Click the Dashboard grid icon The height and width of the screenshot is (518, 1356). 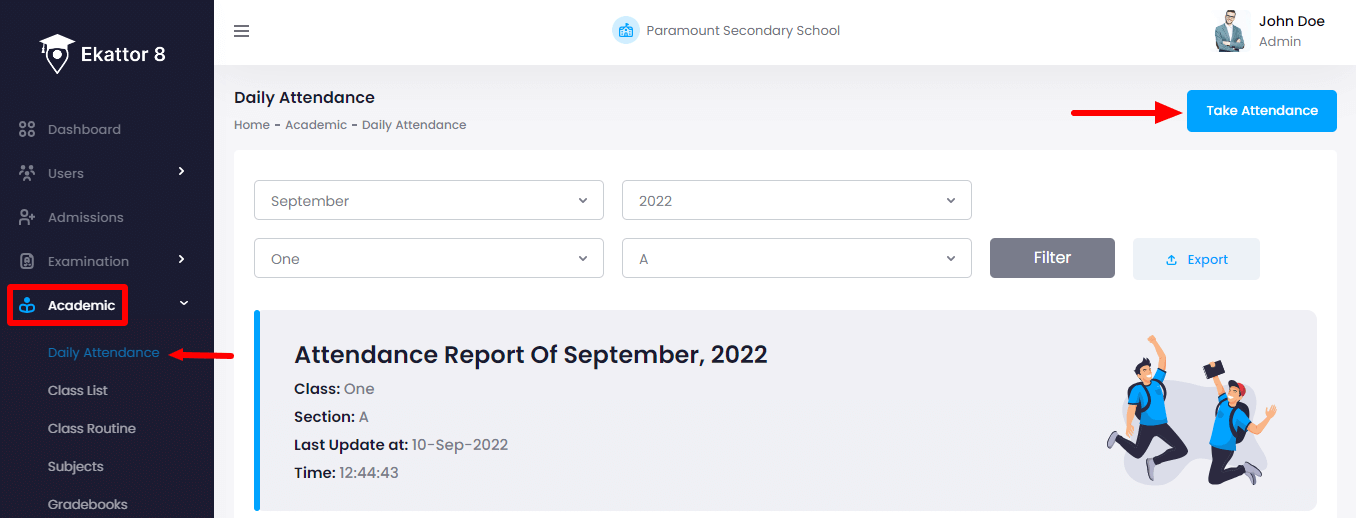27,129
